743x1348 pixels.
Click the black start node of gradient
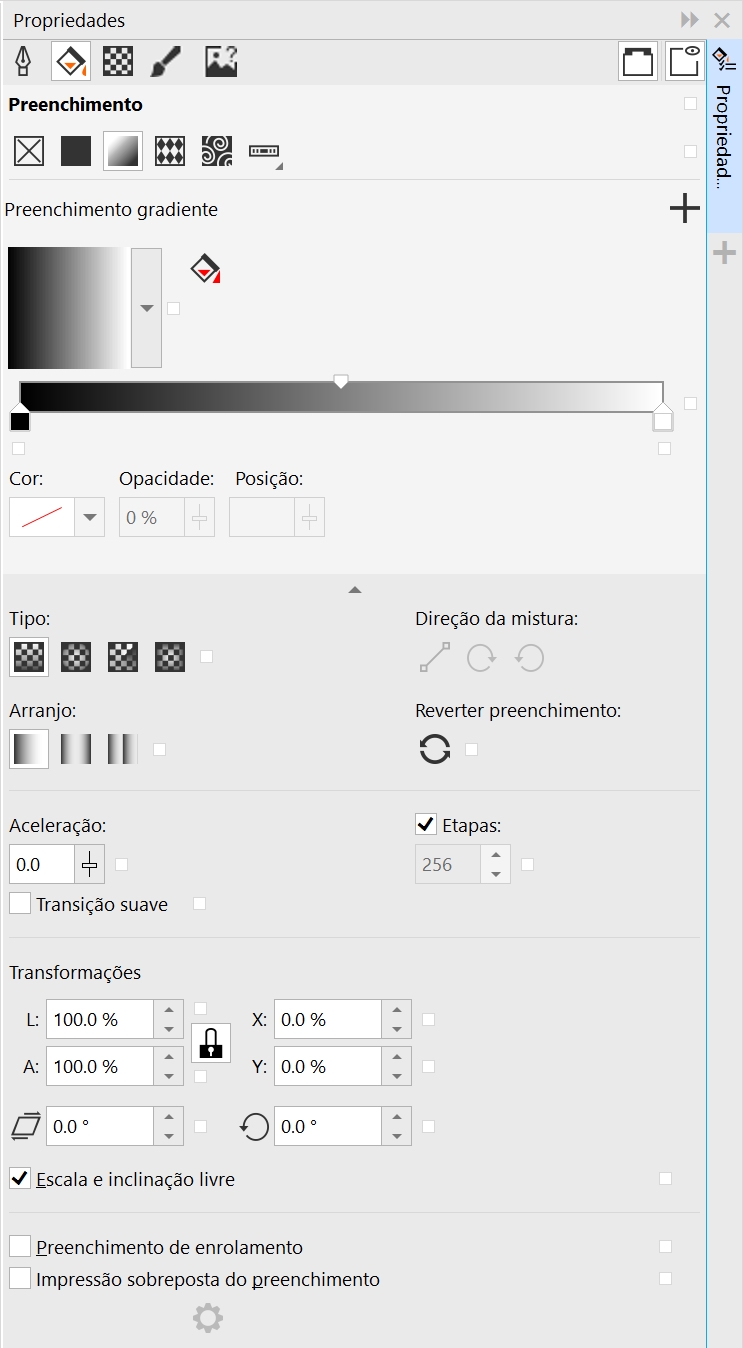[20, 419]
